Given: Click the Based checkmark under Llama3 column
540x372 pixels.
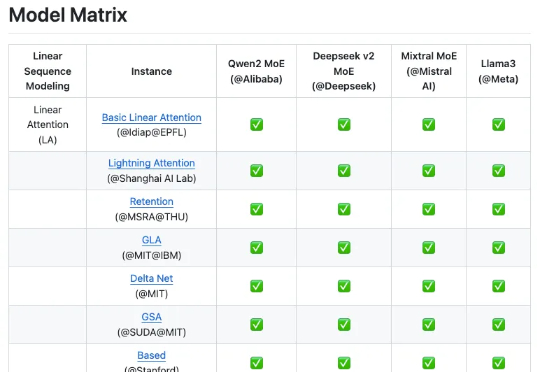Looking at the screenshot, I should coord(499,363).
